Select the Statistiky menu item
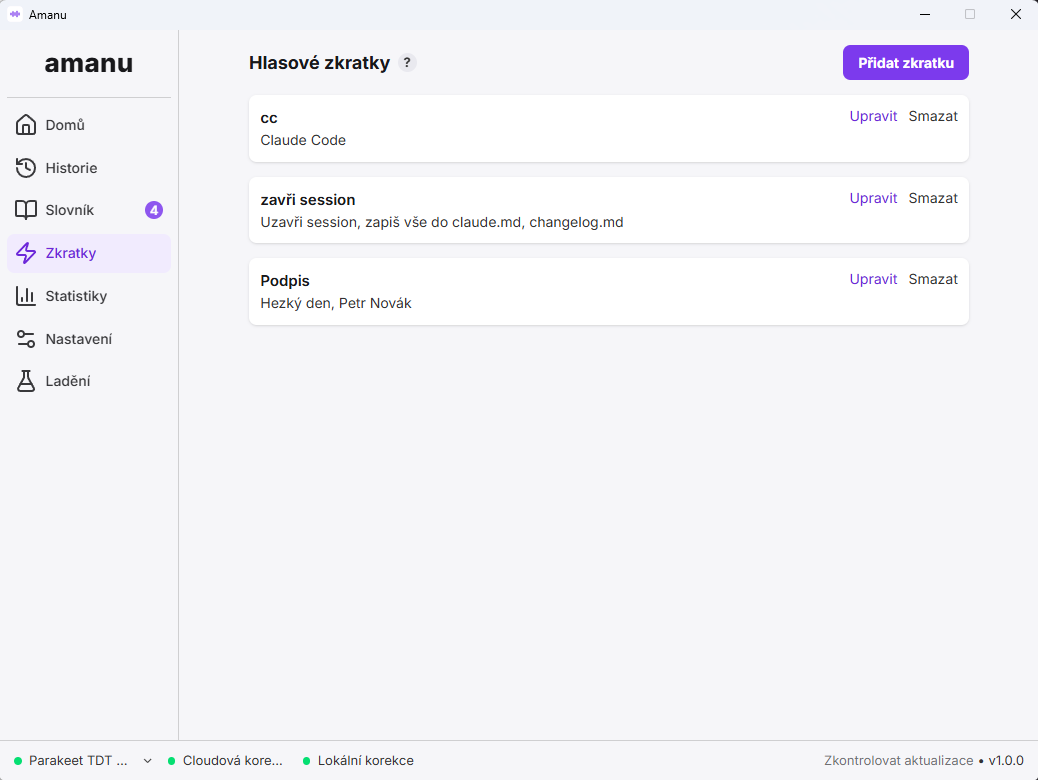This screenshot has width=1038, height=780. [89, 296]
